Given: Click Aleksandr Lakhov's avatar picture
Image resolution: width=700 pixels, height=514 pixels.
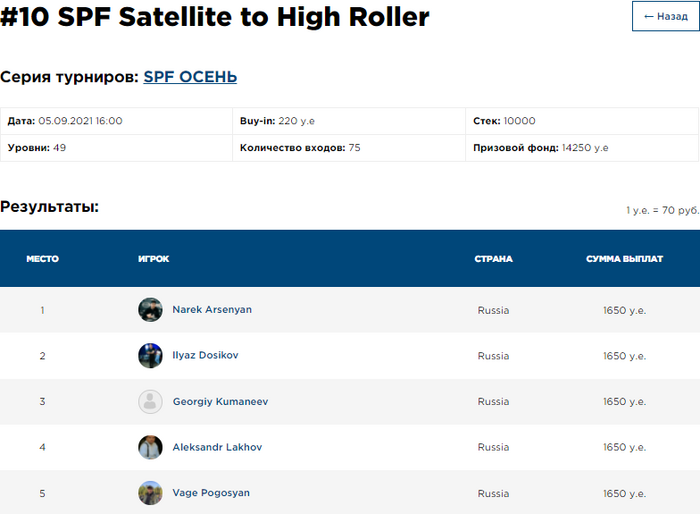Looking at the screenshot, I should click(x=150, y=448).
